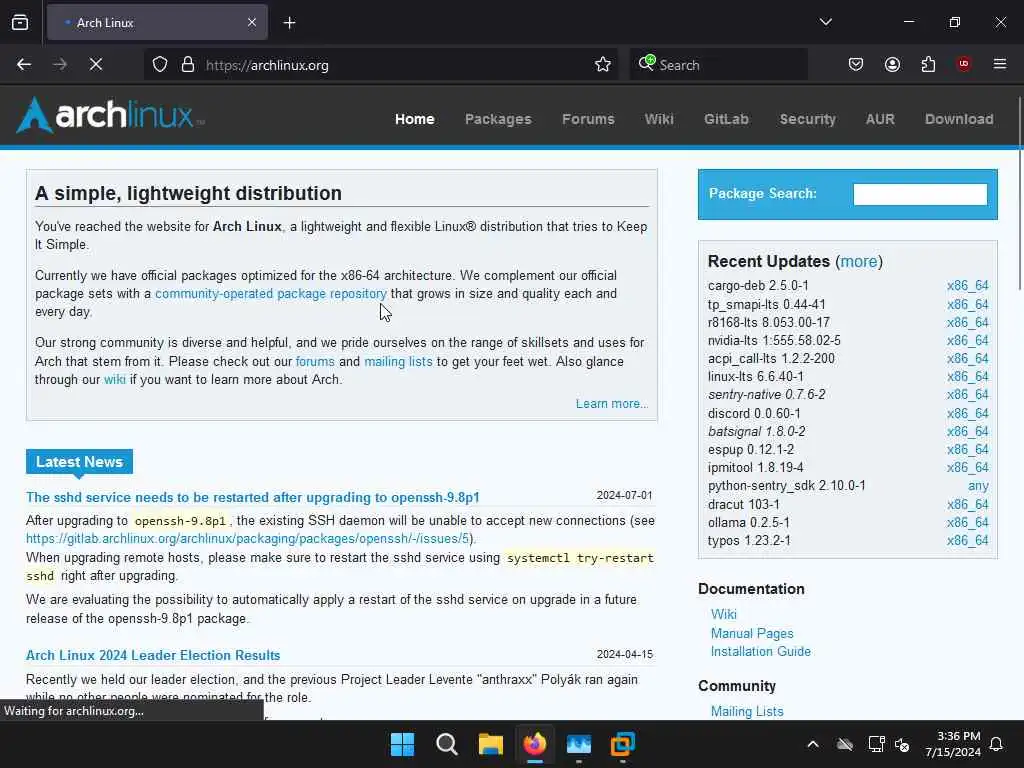Open Windows Start menu
The width and height of the screenshot is (1024, 768).
[402, 744]
